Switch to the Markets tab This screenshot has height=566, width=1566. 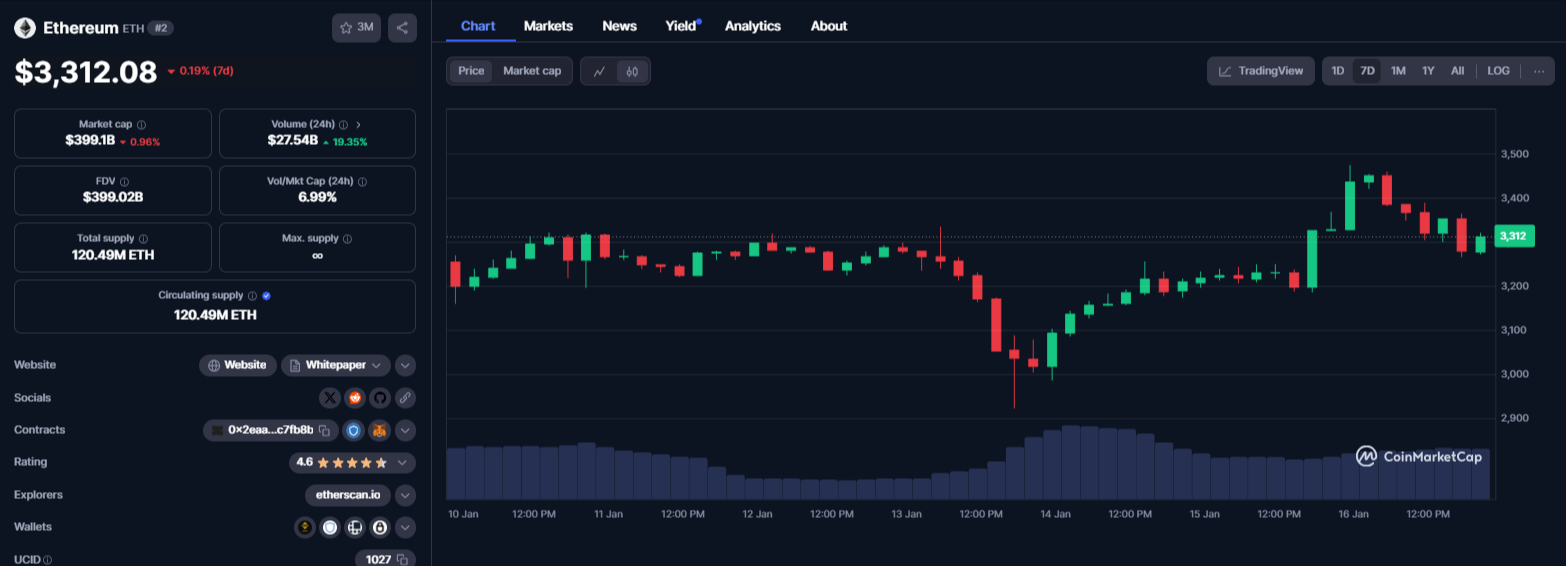[548, 26]
